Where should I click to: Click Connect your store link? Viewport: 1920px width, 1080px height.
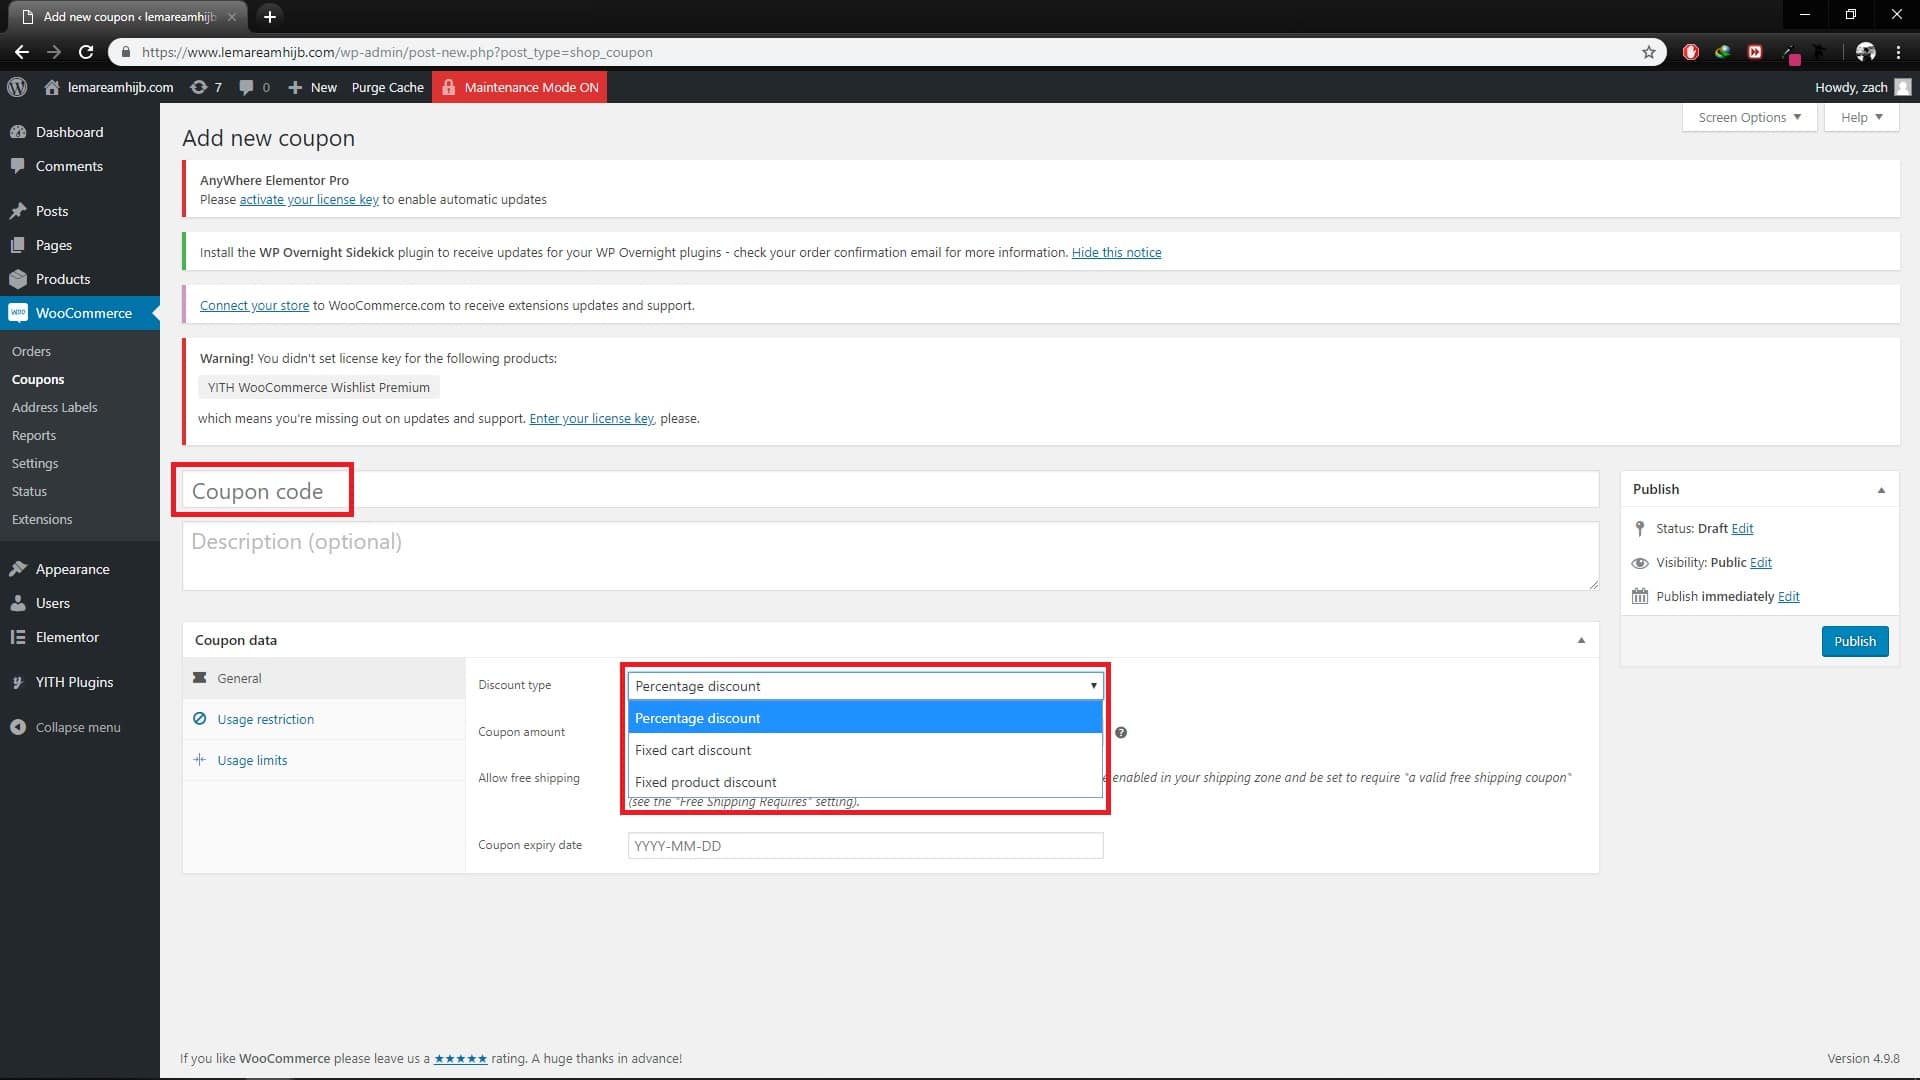coord(254,305)
